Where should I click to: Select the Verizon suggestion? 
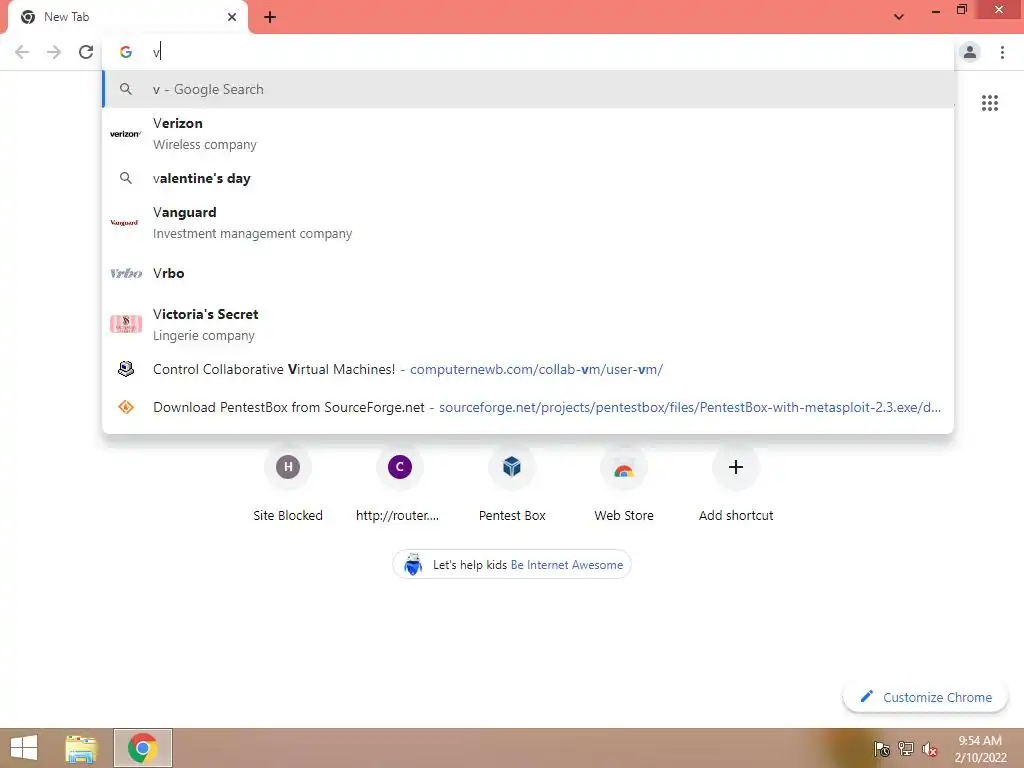[528, 134]
